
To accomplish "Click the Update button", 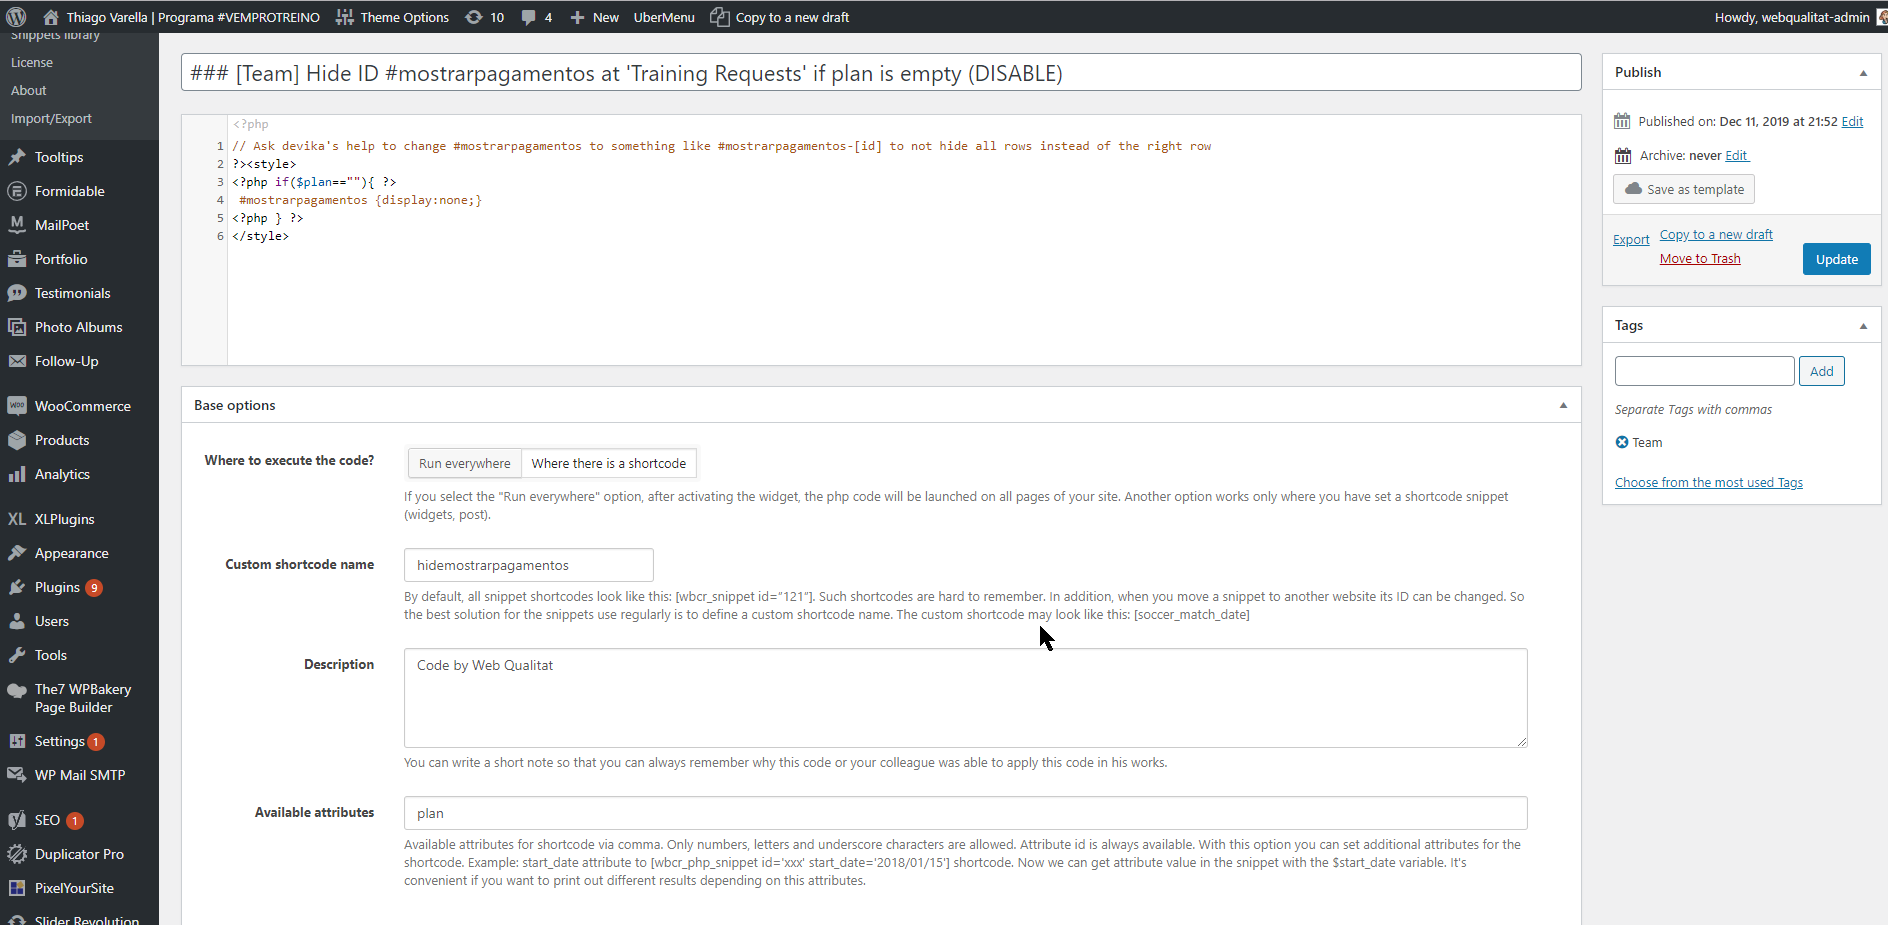I will pos(1837,259).
